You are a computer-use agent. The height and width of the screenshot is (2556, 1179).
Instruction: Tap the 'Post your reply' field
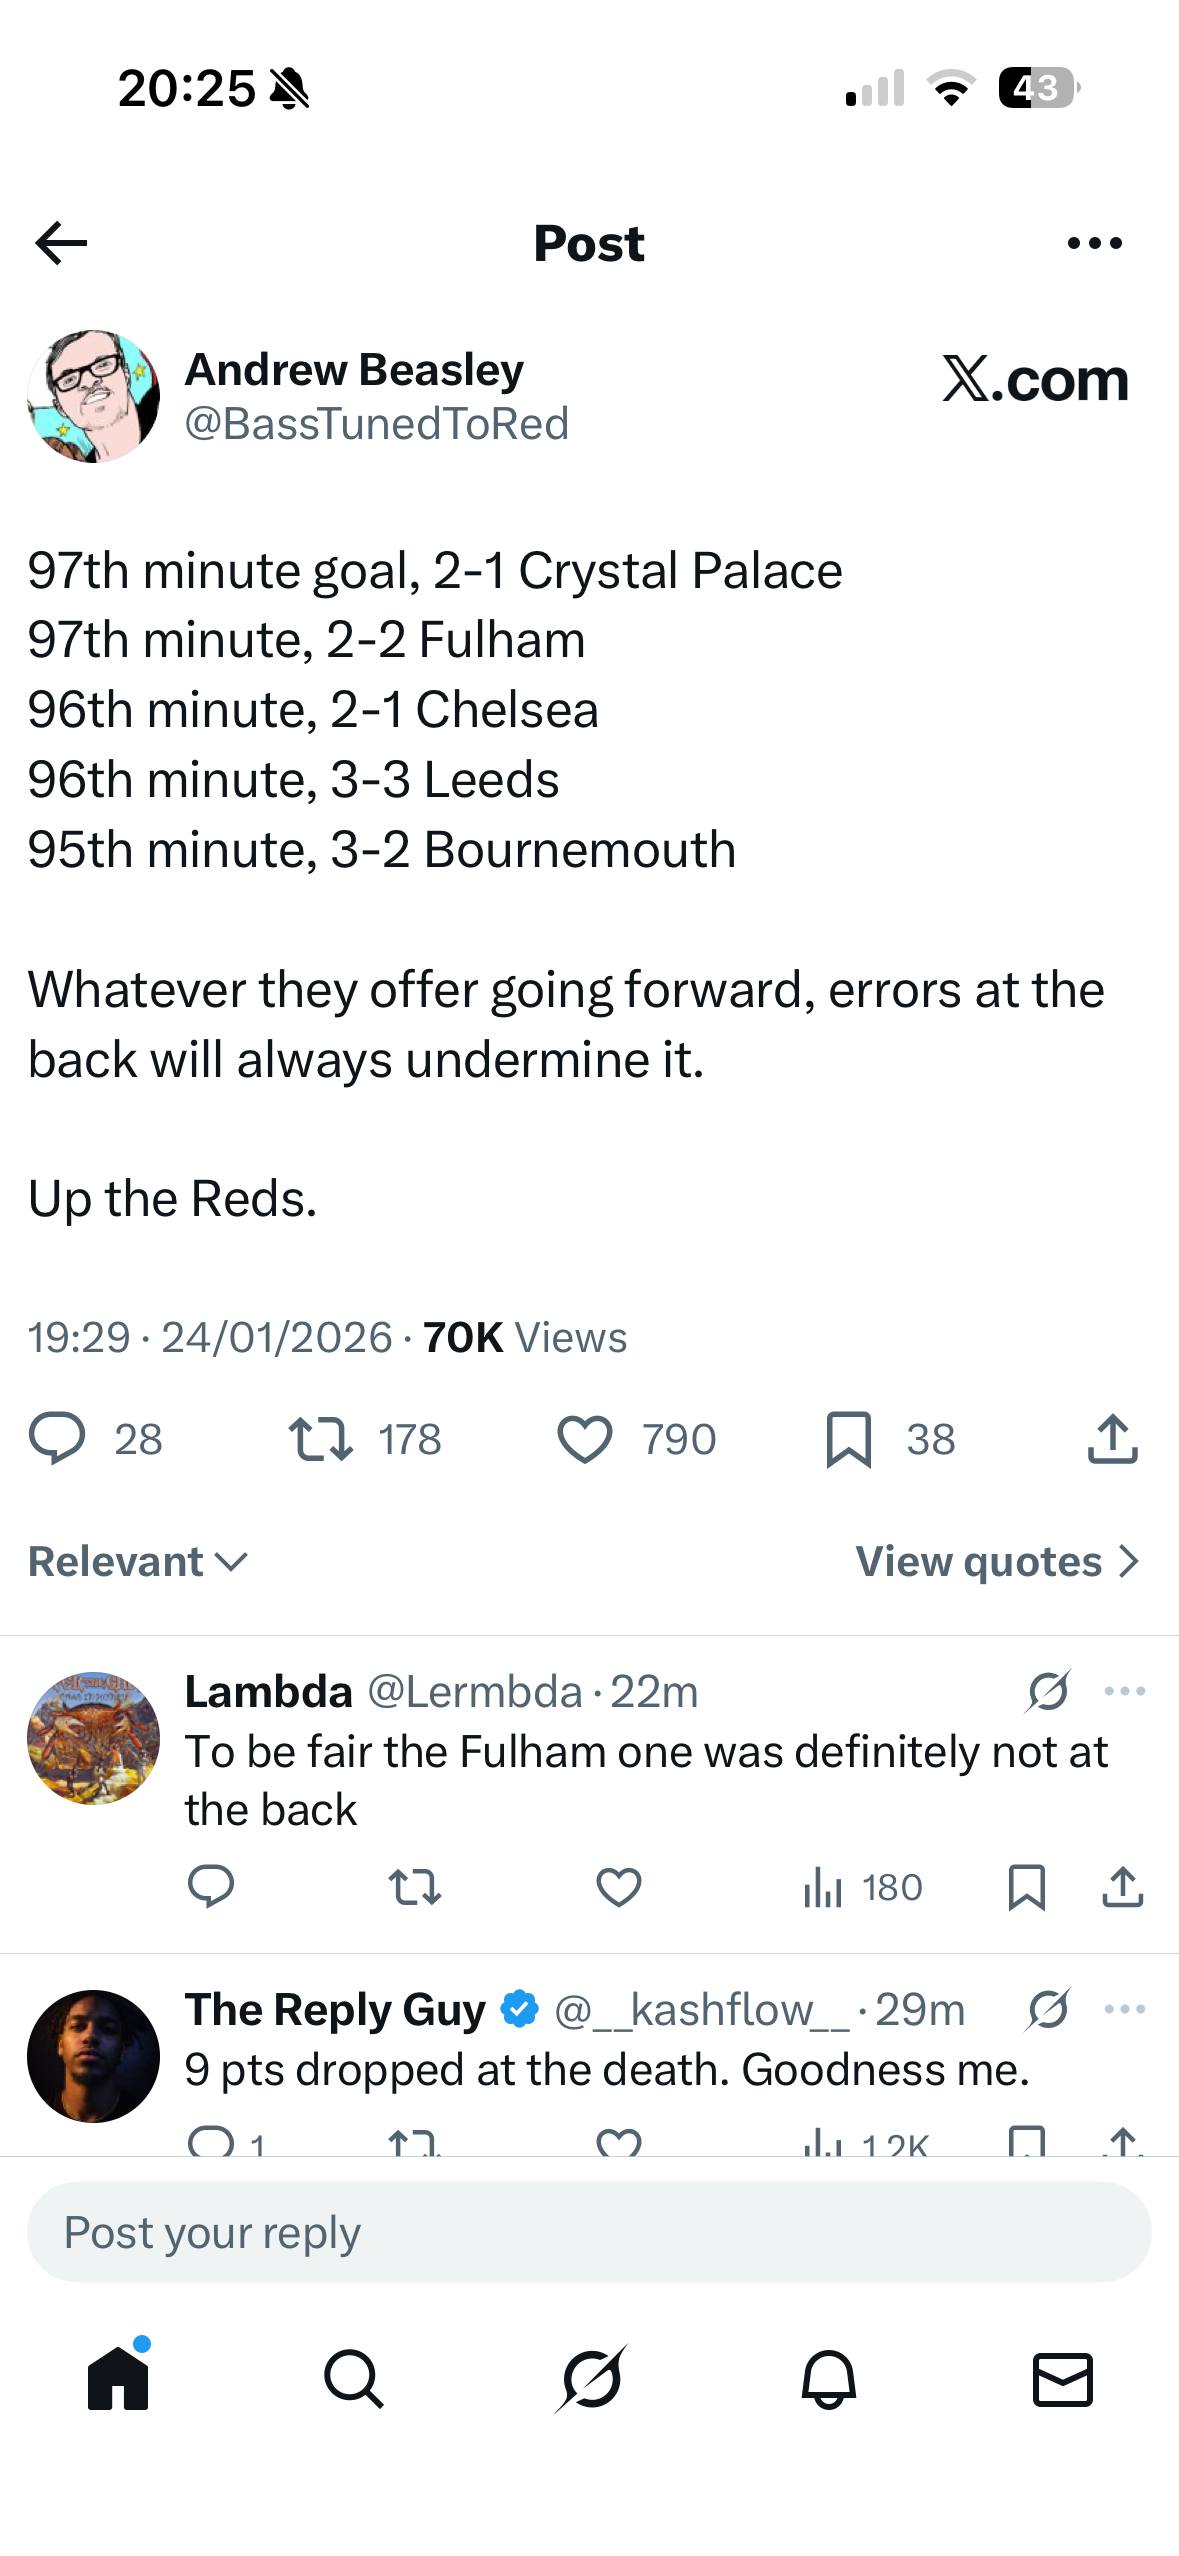point(589,2232)
